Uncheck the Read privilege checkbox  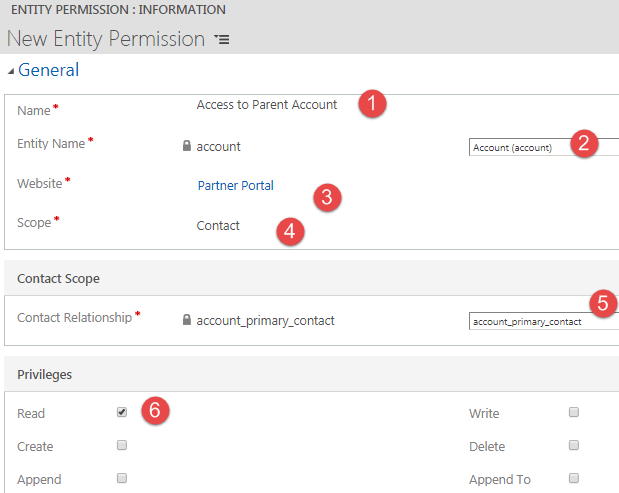coord(122,412)
